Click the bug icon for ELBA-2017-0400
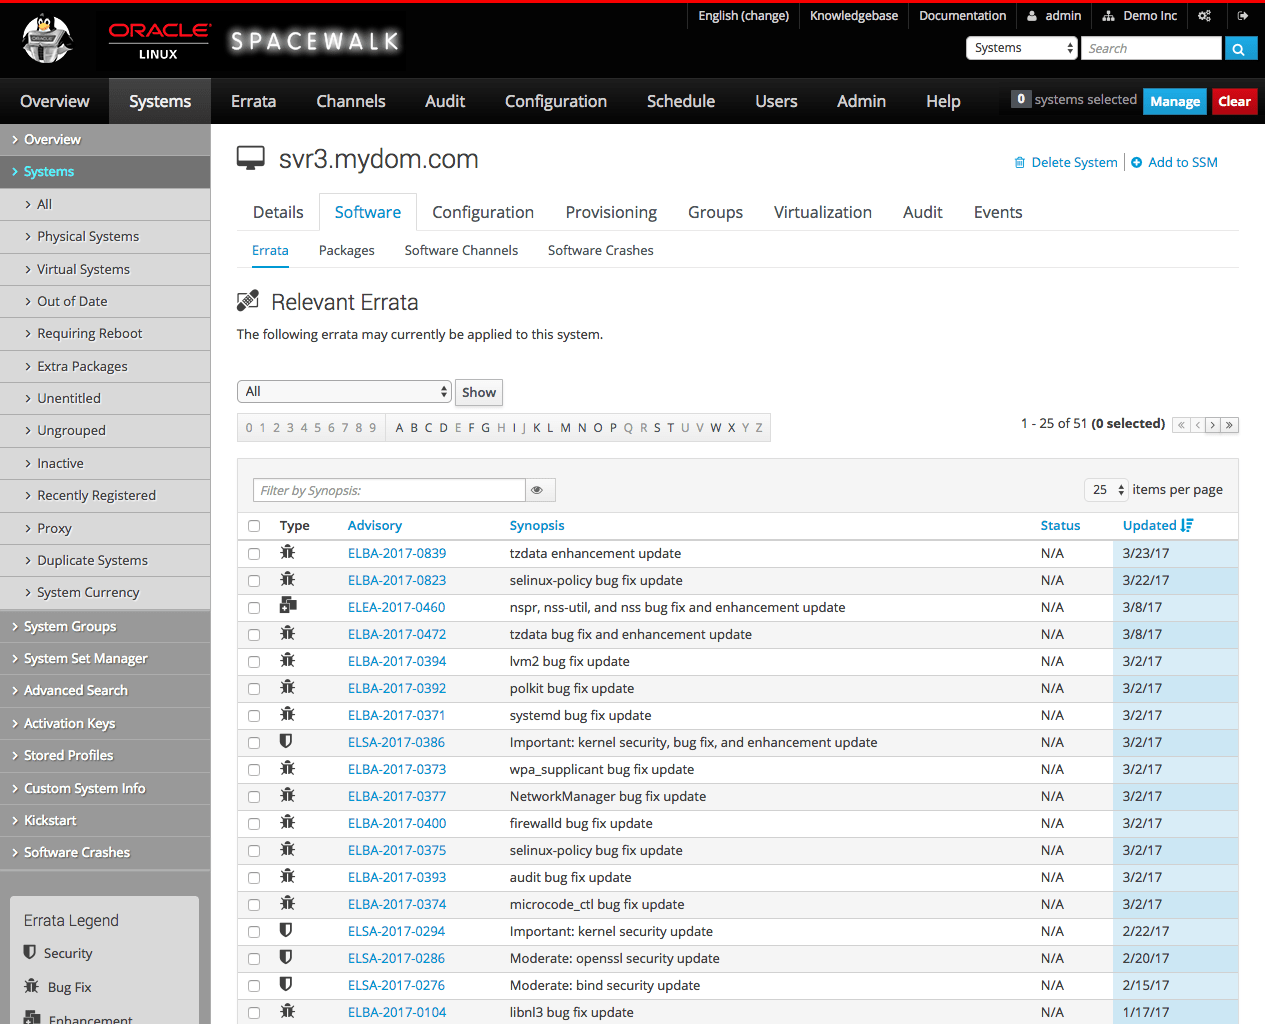This screenshot has width=1265, height=1024. 288,822
